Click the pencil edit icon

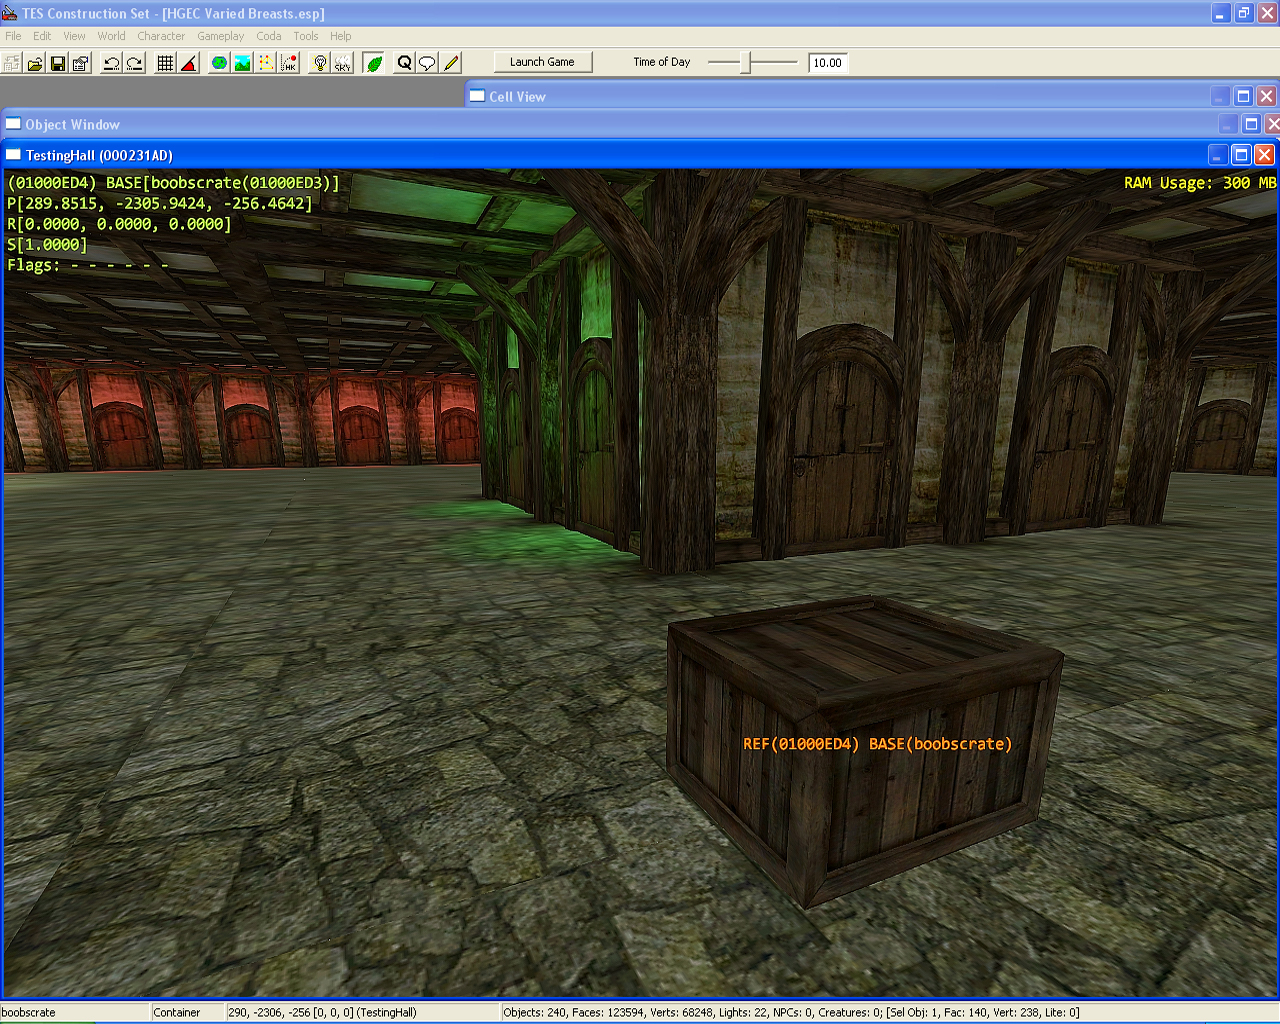(451, 63)
